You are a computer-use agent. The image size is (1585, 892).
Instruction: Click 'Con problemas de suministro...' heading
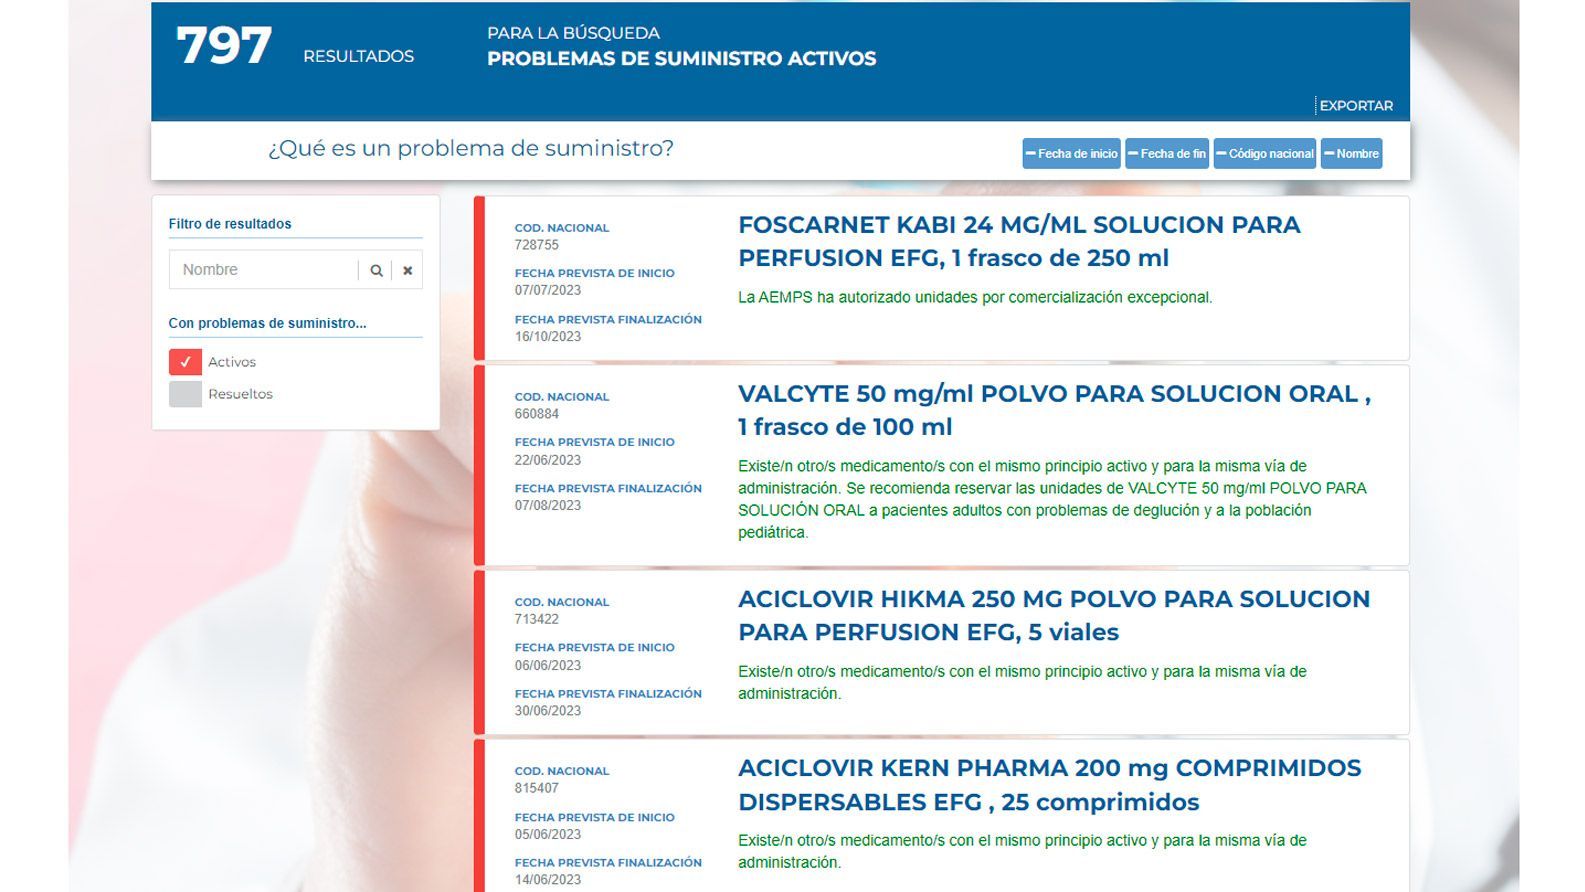(267, 323)
